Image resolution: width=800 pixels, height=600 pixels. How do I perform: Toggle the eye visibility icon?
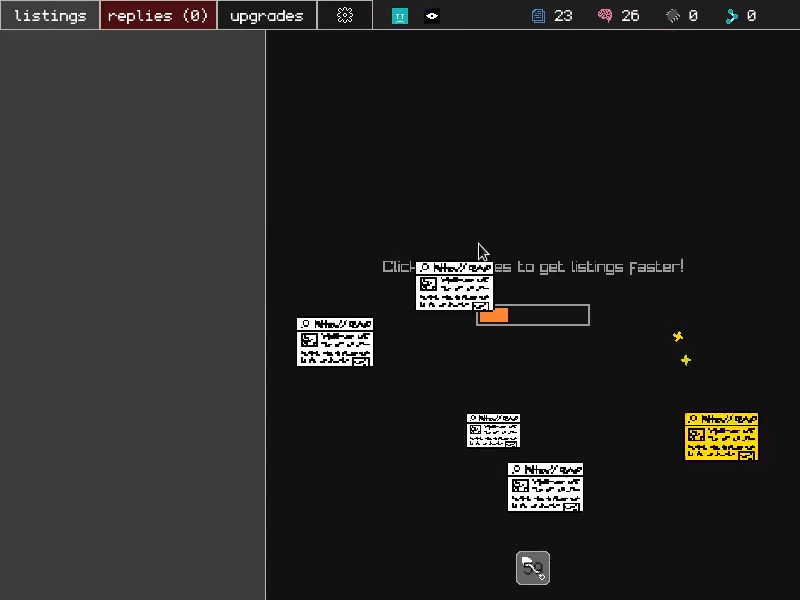[432, 16]
